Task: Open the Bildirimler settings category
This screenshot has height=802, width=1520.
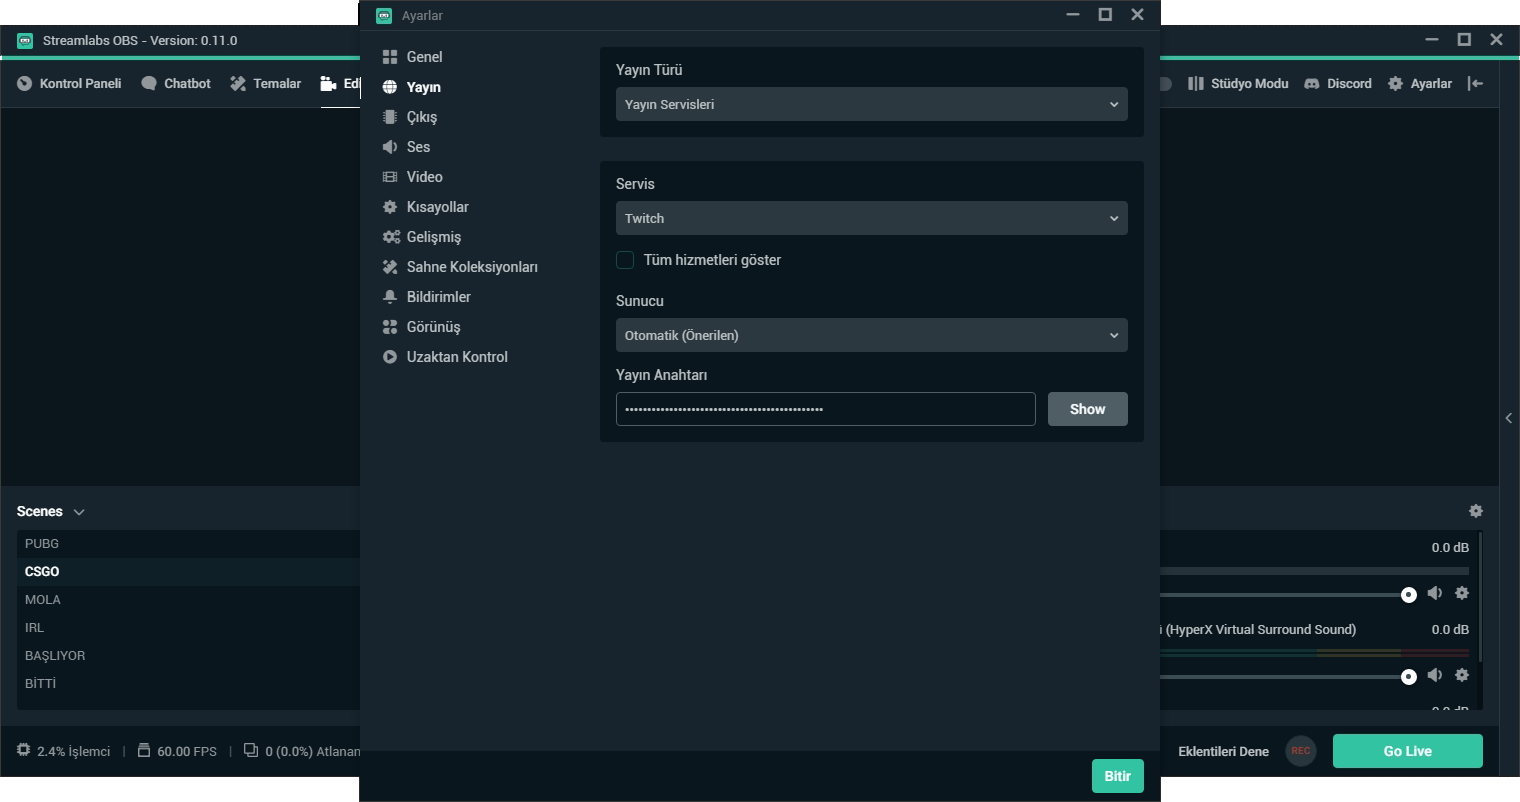Action: pyautogui.click(x=426, y=297)
